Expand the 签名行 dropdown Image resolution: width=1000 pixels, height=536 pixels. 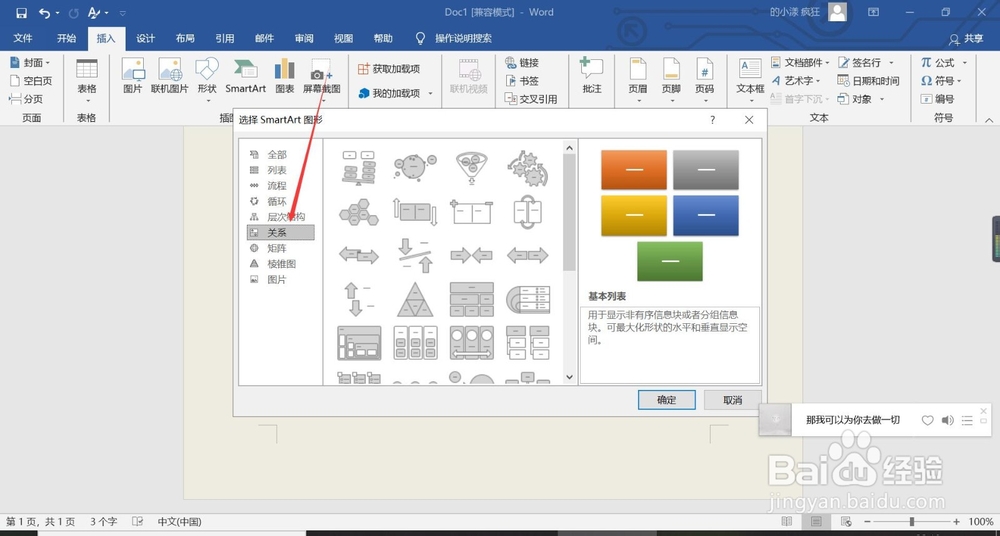[x=891, y=63]
